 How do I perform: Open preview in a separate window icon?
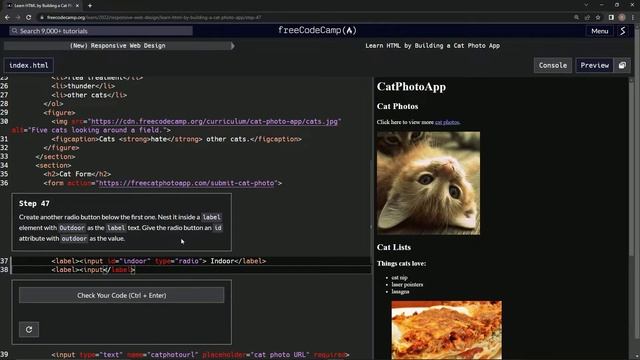[x=622, y=65]
